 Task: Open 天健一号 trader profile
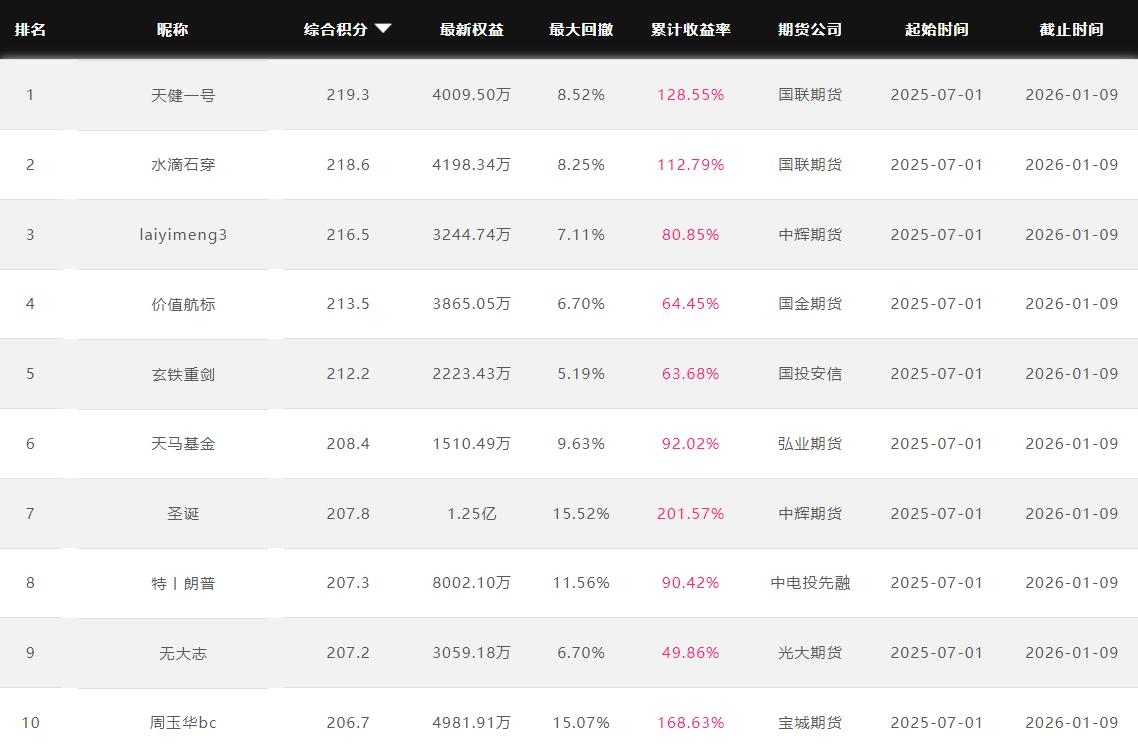click(x=183, y=95)
